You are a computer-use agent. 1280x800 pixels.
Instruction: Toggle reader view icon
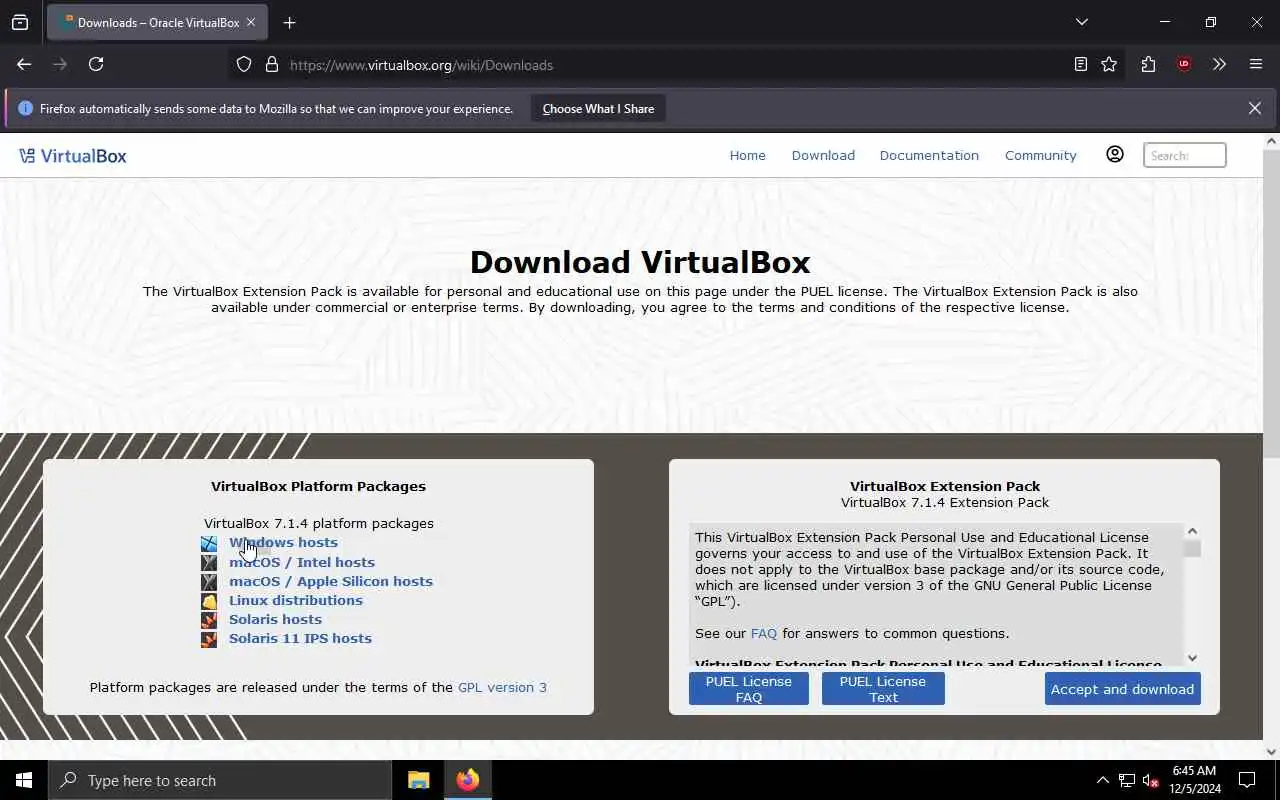point(1080,65)
